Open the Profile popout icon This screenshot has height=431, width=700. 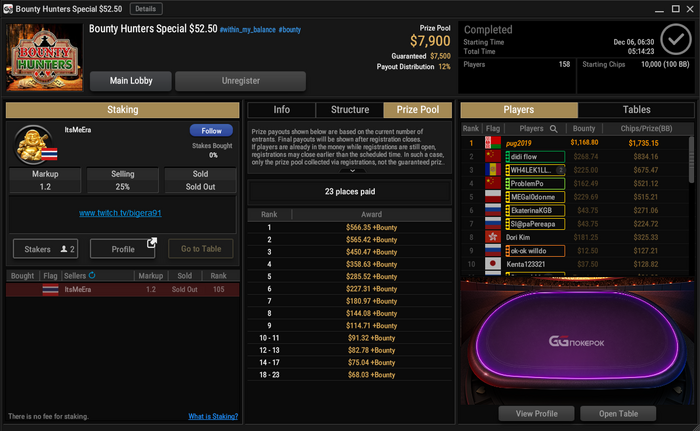(x=152, y=243)
